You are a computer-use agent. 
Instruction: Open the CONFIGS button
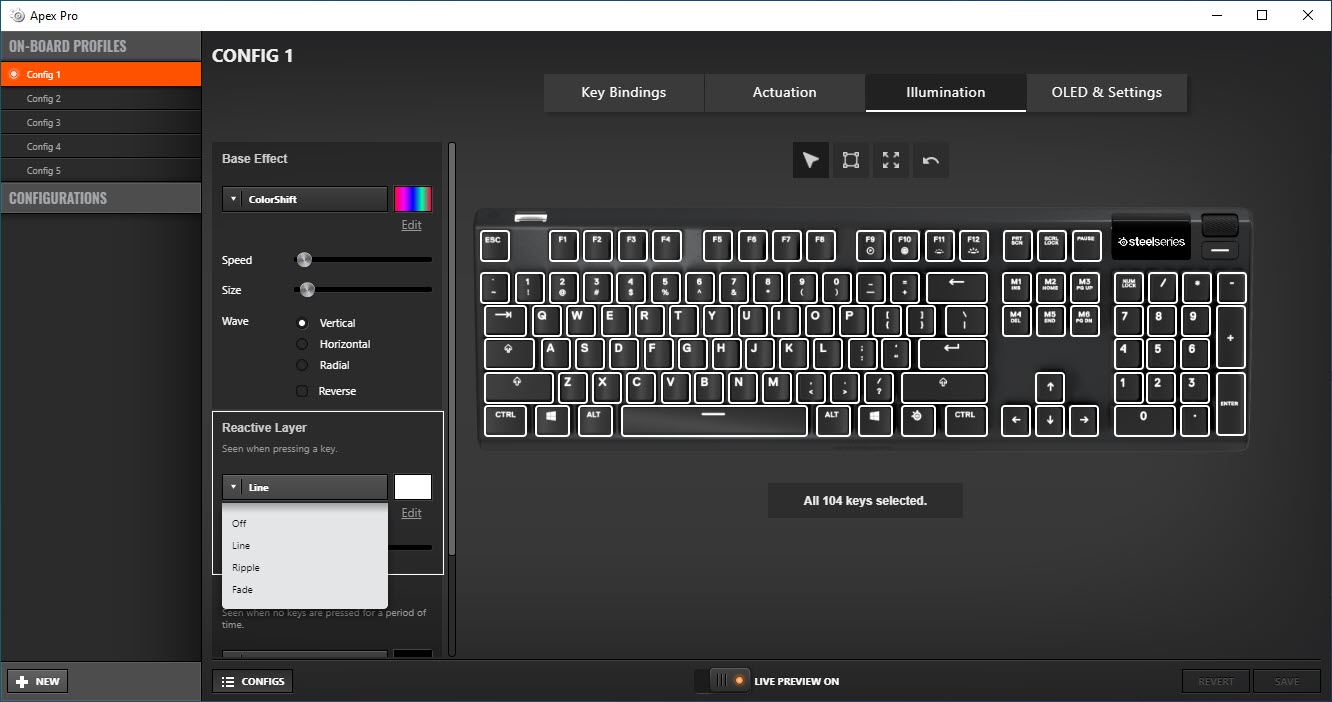pos(253,681)
